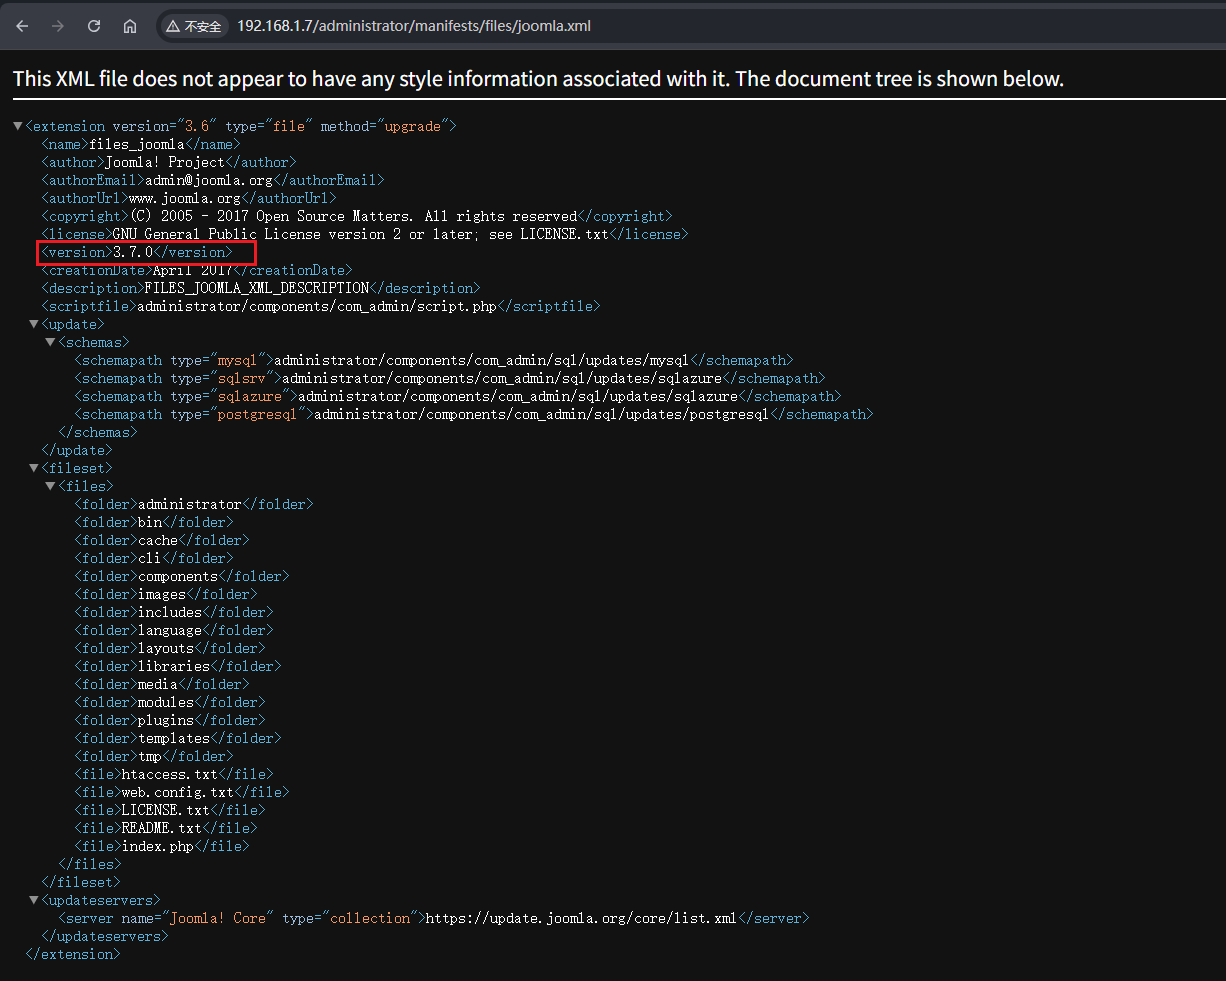Click the postgresql schemapath line
Viewport: 1226px width, 981px height.
473,414
